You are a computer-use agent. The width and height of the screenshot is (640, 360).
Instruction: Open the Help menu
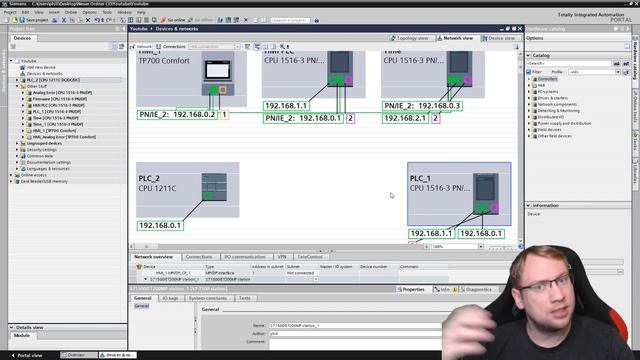pyautogui.click(x=141, y=13)
